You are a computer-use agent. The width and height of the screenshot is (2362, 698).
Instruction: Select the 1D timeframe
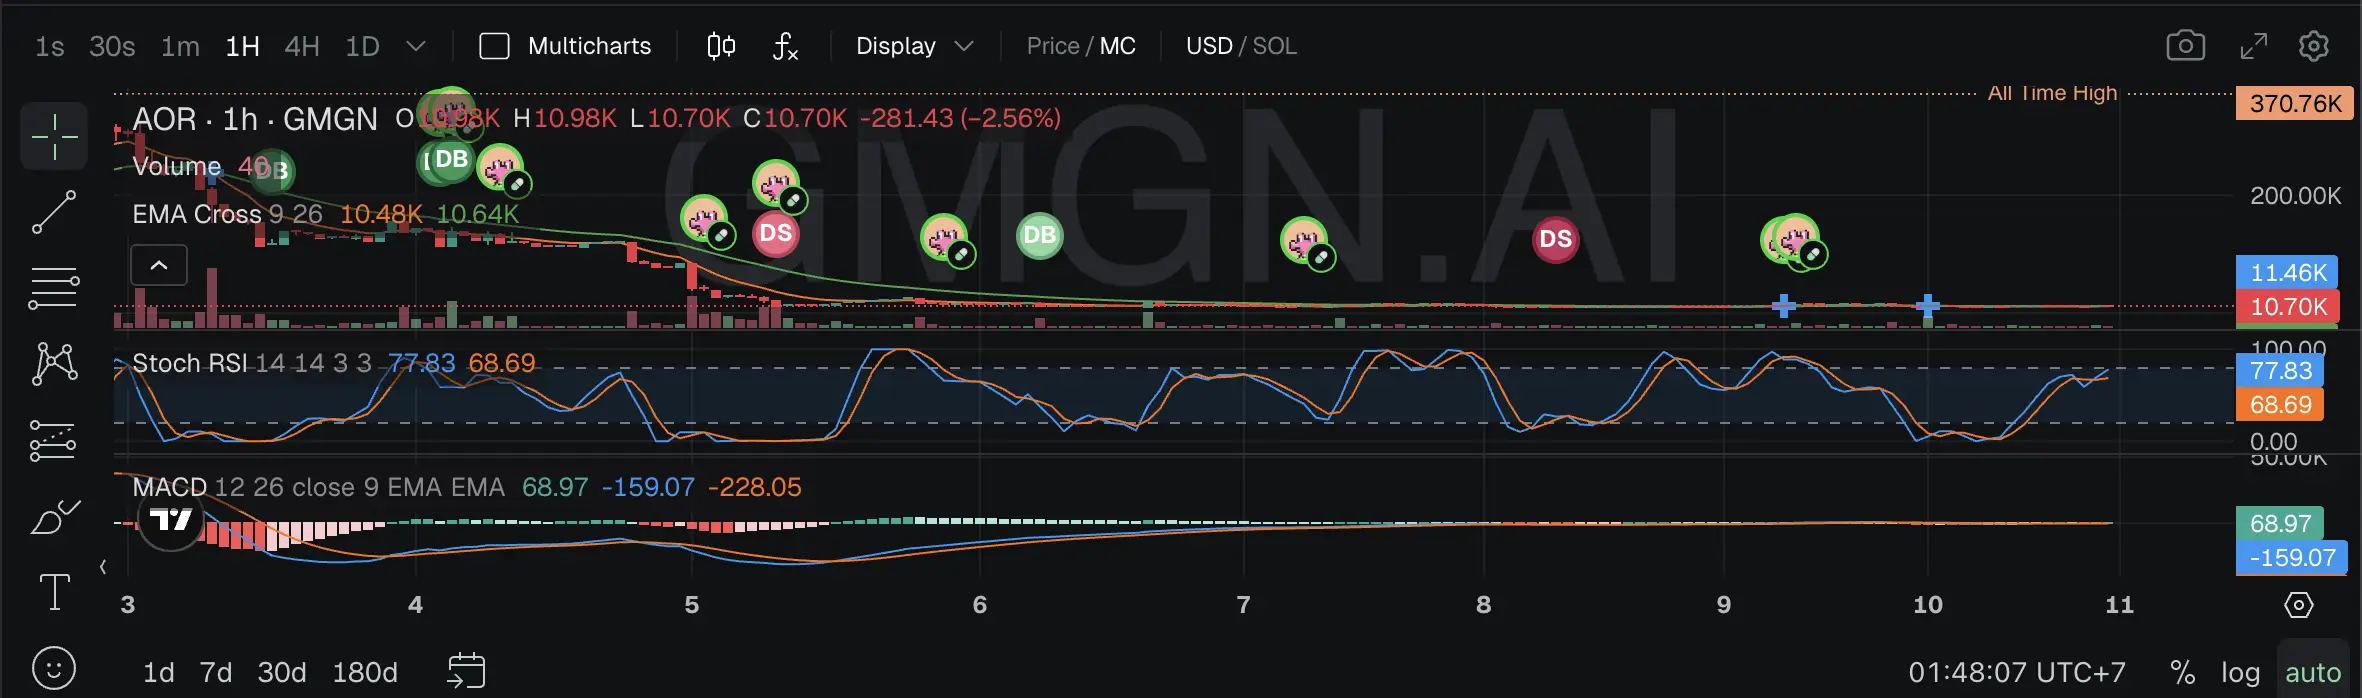coord(362,46)
